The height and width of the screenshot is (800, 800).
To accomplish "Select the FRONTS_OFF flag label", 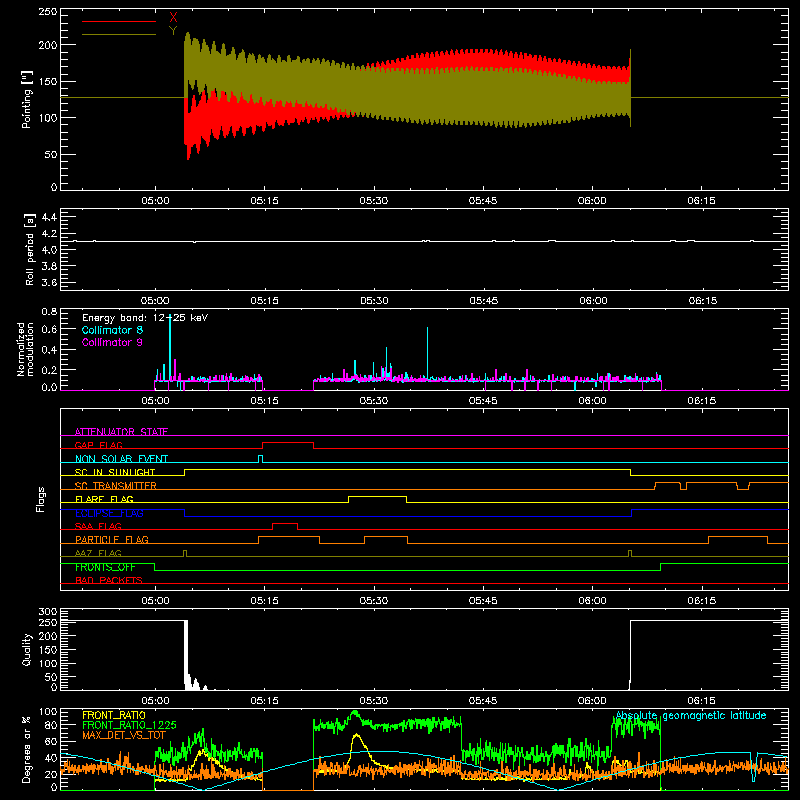I will click(105, 567).
